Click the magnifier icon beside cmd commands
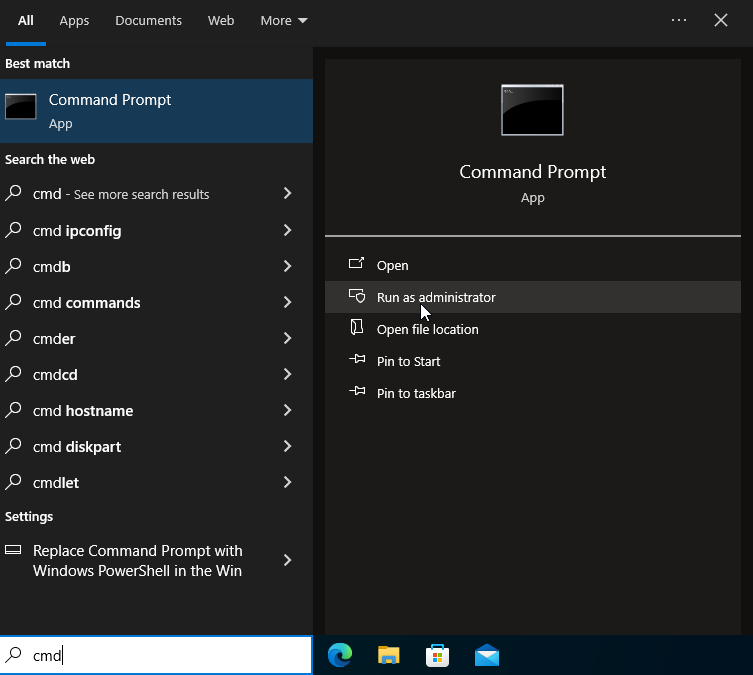Screen dimensions: 753x675 (13, 302)
